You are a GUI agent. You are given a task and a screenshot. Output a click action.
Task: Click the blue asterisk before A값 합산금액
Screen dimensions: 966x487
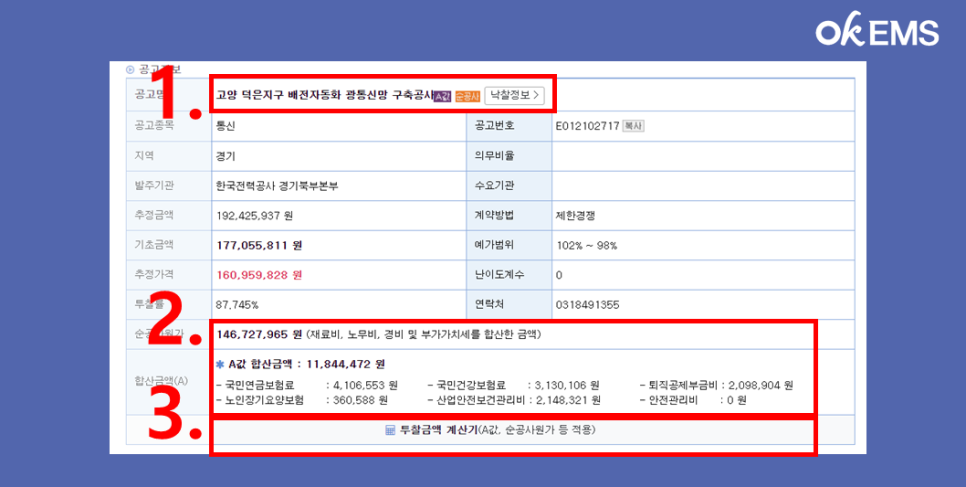[221, 364]
